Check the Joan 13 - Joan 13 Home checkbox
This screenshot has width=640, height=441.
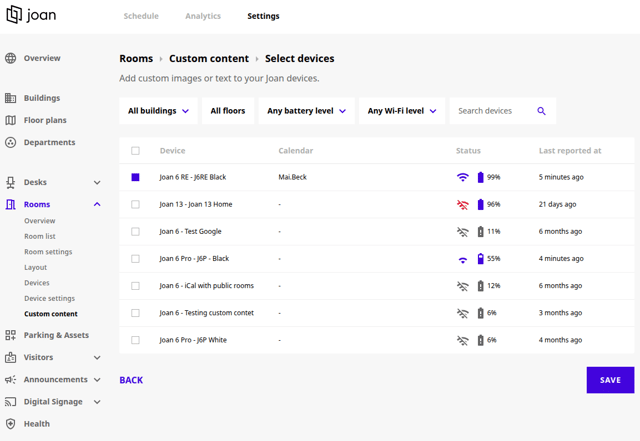(x=135, y=204)
